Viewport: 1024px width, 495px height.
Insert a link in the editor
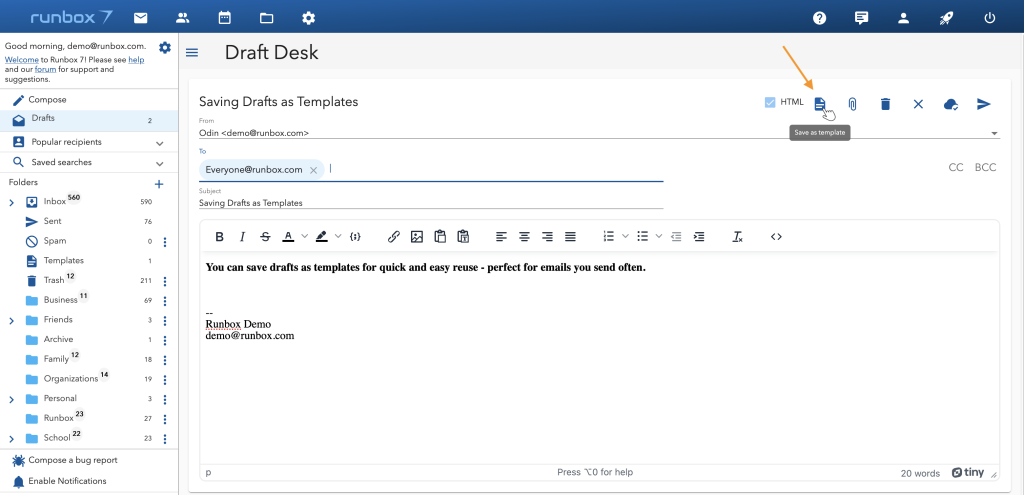coord(394,237)
